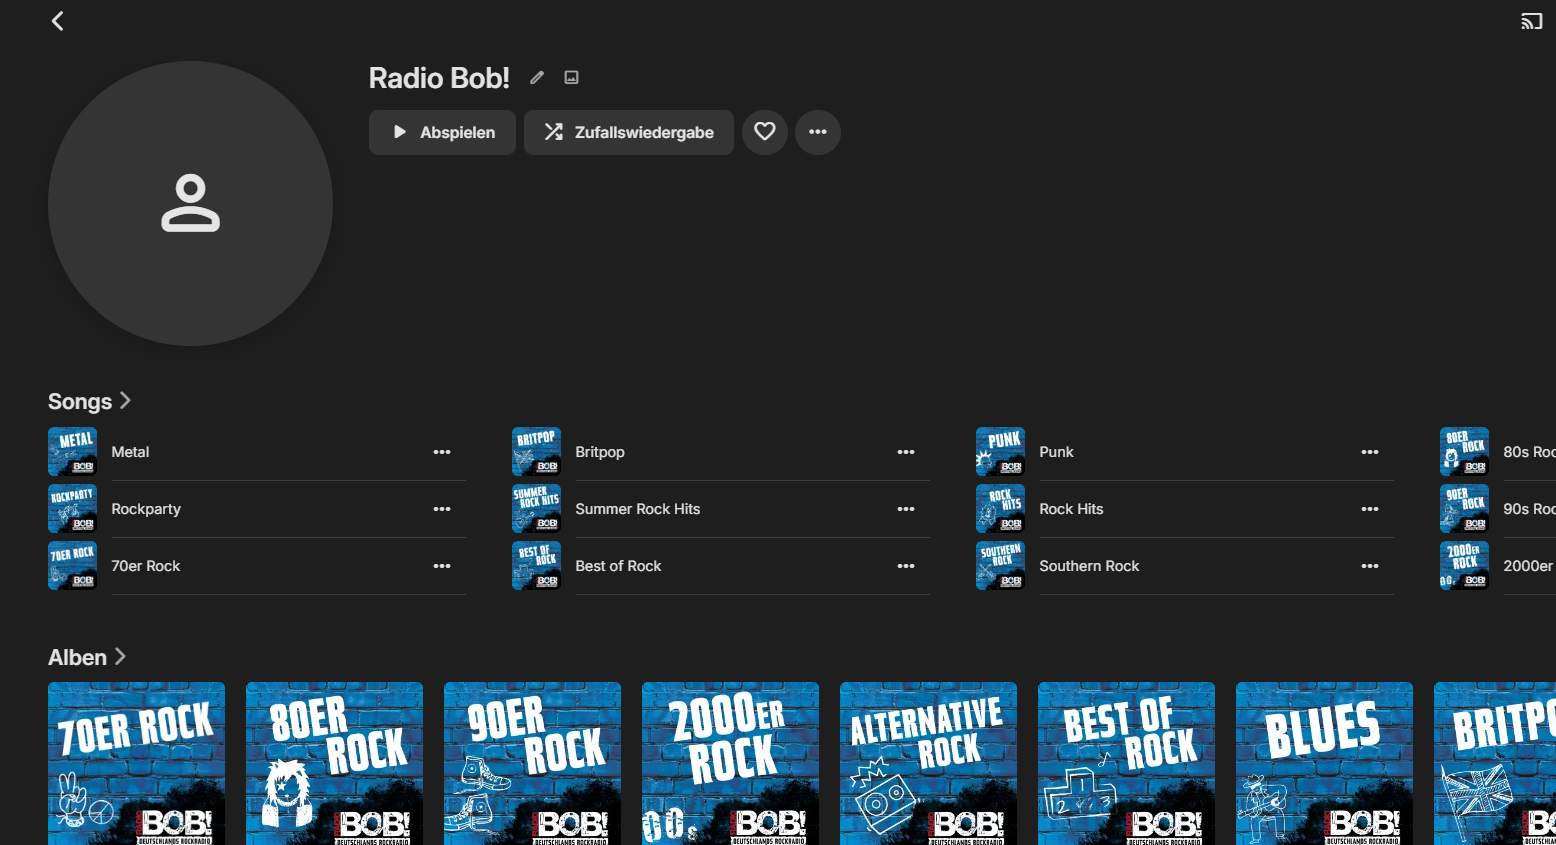
Task: Open the cast to device icon
Action: point(1531,21)
